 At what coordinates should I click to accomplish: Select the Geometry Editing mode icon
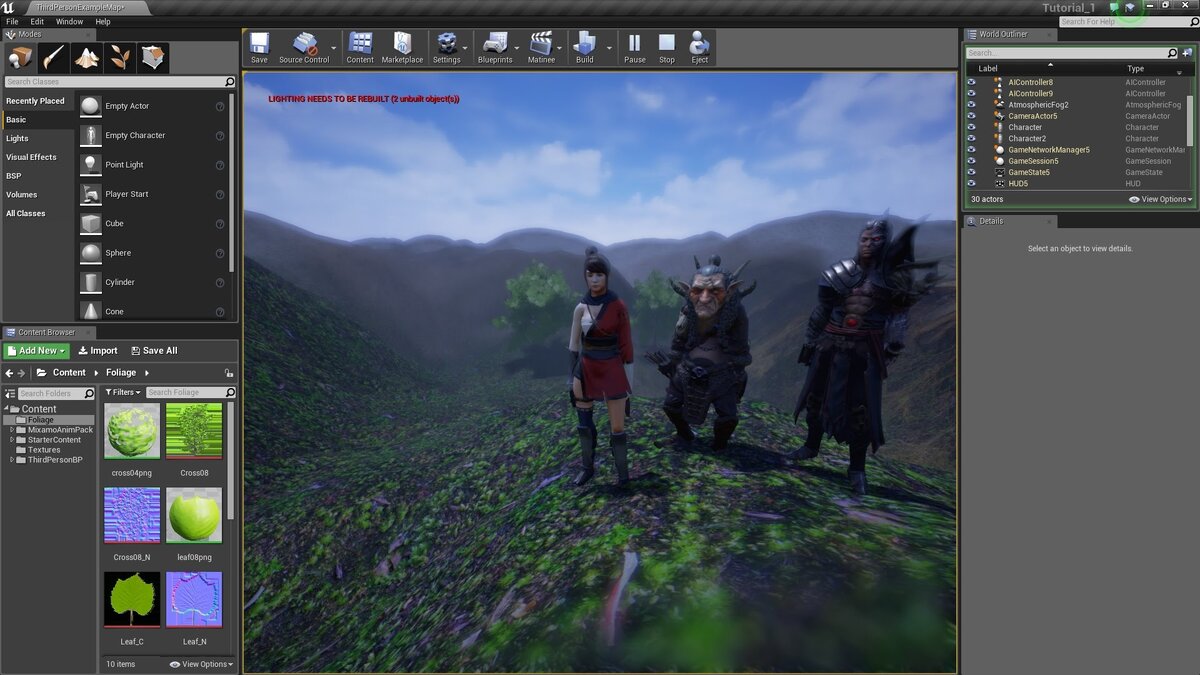(x=153, y=57)
